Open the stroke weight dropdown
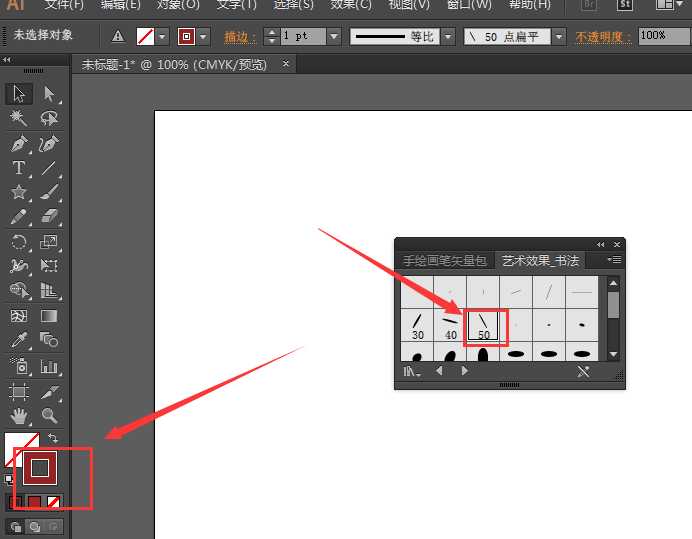The height and width of the screenshot is (539, 692). tap(334, 36)
